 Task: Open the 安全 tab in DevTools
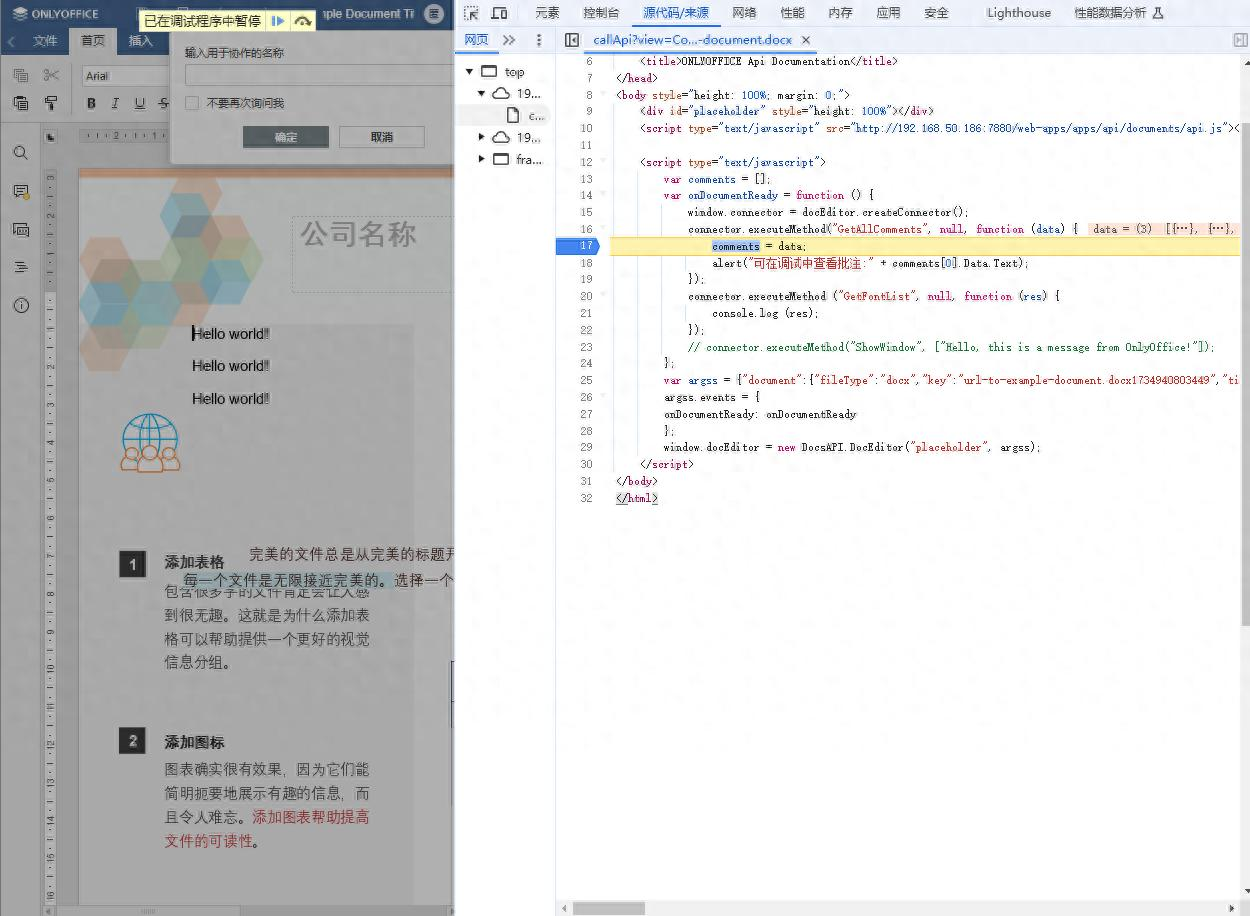tap(936, 13)
